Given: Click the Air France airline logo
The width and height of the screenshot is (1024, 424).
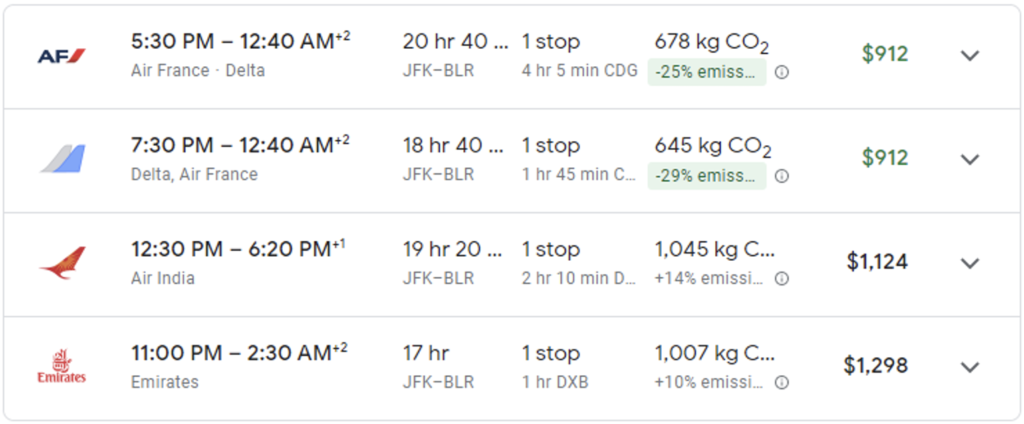Looking at the screenshot, I should point(62,56).
